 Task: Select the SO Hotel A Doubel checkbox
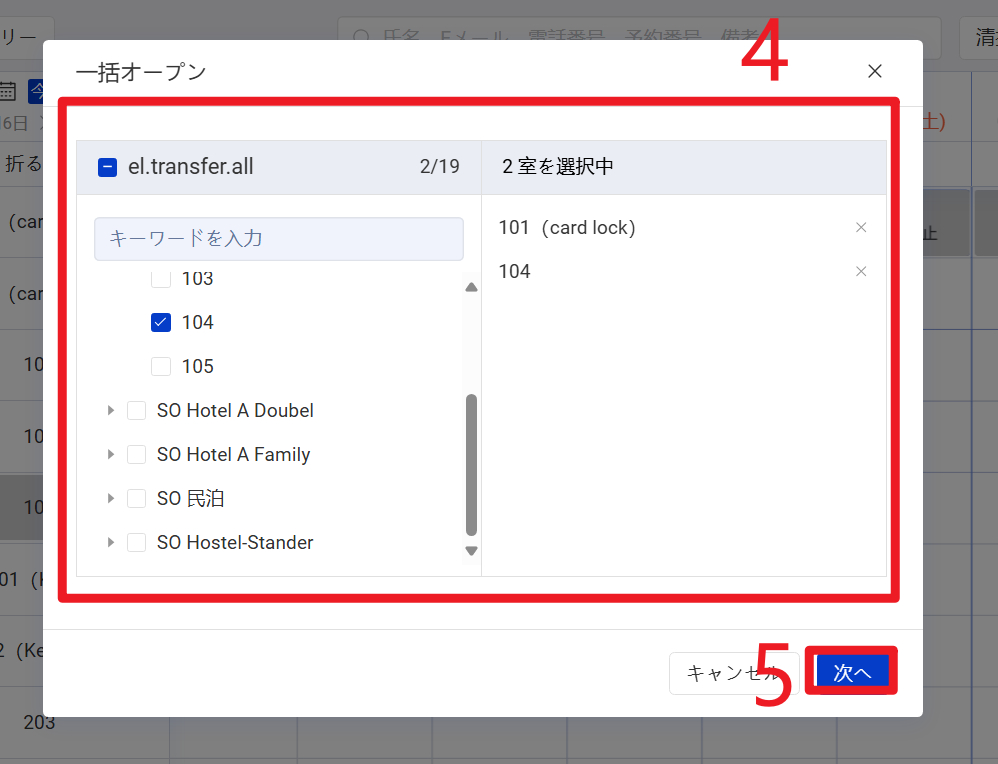click(137, 411)
